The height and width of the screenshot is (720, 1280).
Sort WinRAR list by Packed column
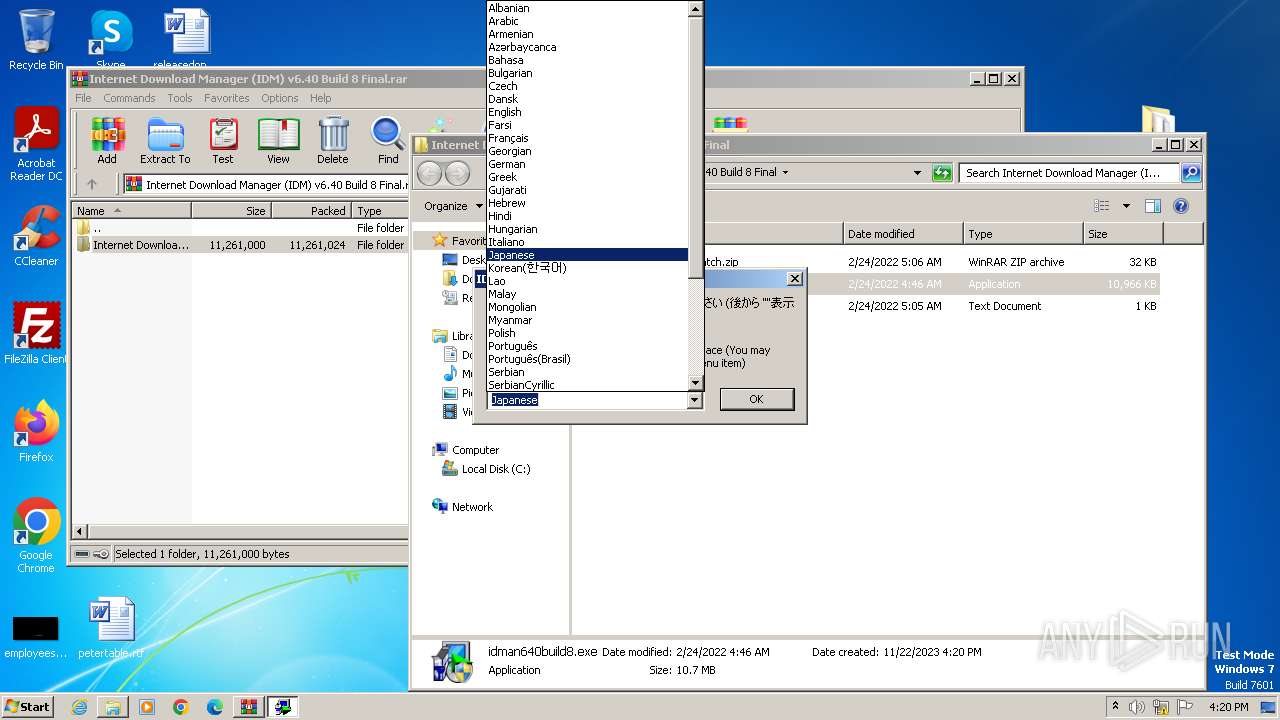tap(311, 211)
